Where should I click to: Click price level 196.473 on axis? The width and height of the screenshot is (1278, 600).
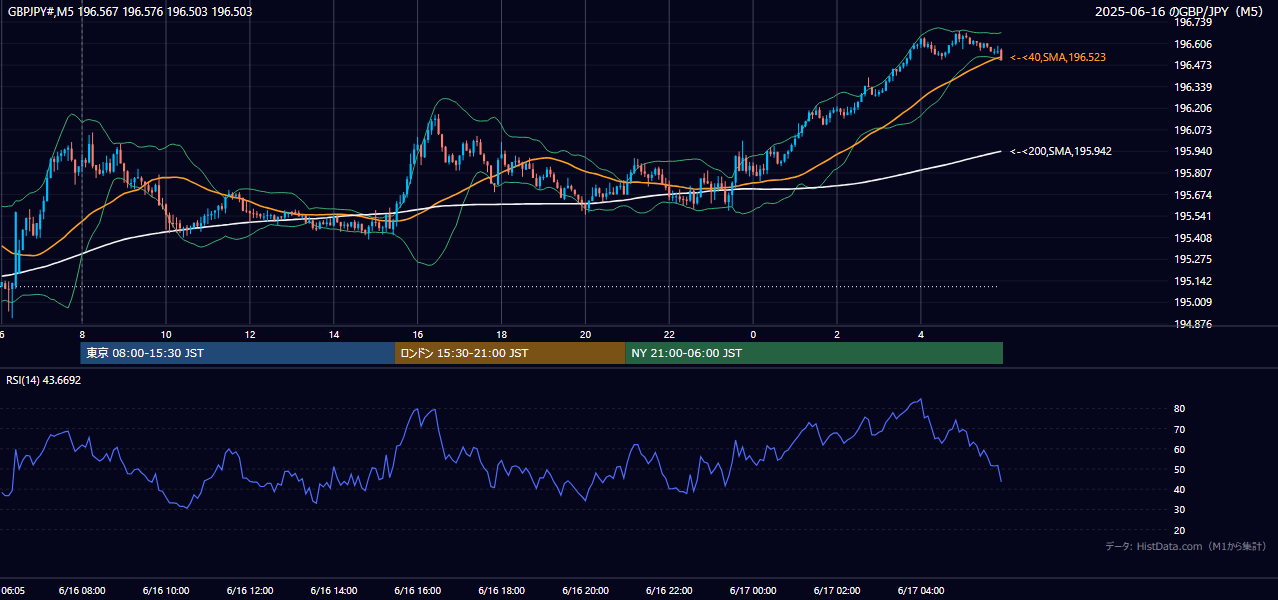[x=1194, y=65]
